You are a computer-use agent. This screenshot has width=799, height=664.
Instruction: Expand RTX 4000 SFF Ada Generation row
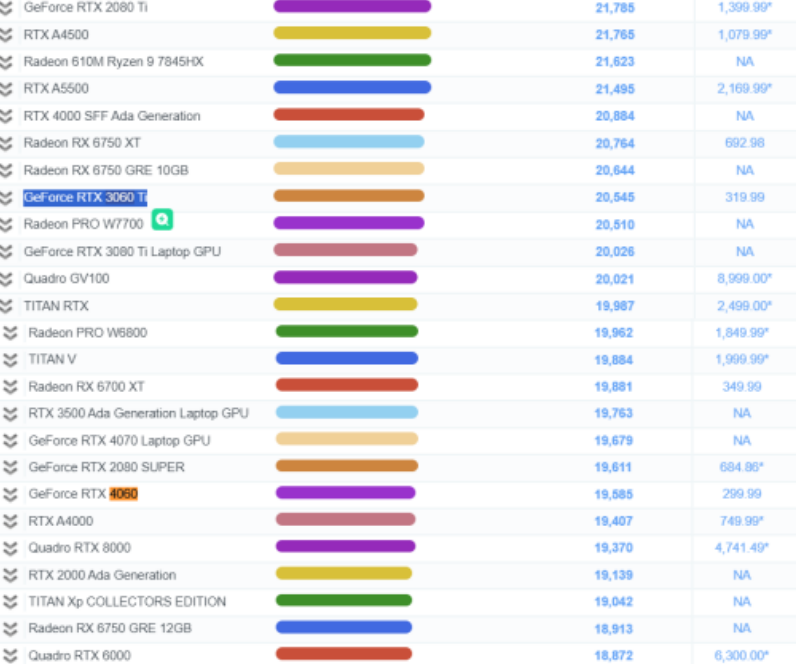[6, 116]
